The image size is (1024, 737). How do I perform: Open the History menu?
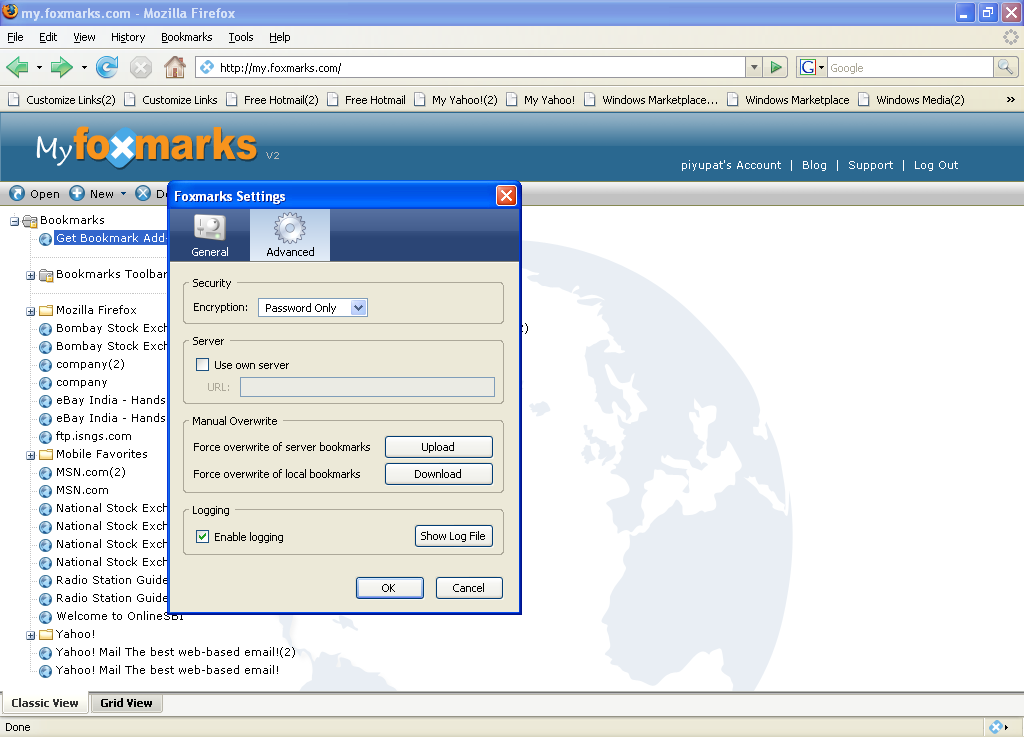tap(127, 37)
